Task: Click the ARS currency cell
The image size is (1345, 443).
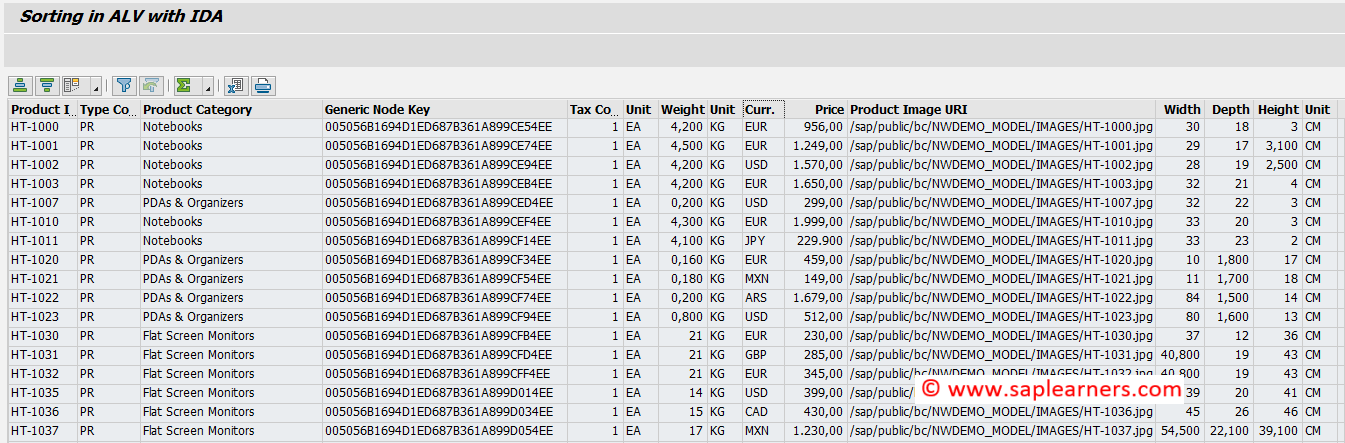Action: [763, 298]
